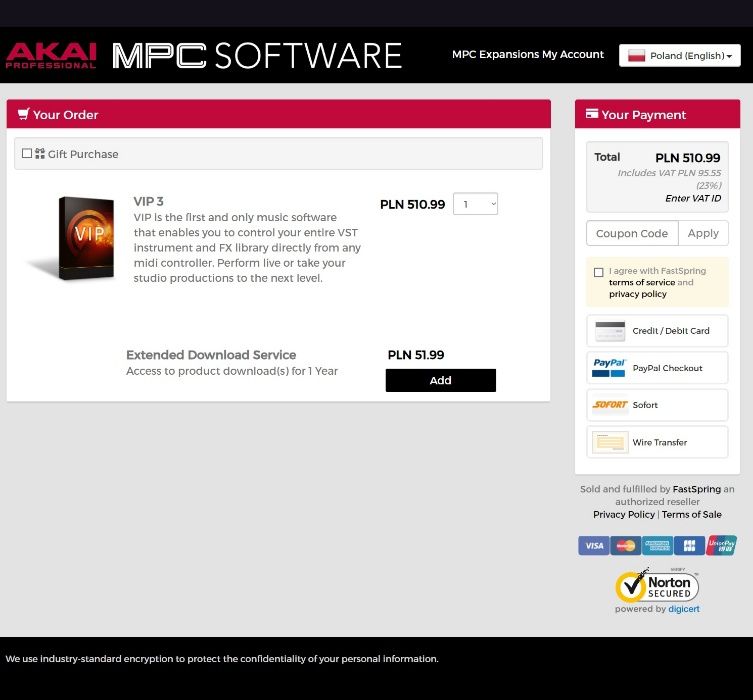
Task: Click the gift box icon
Action: coord(40,154)
